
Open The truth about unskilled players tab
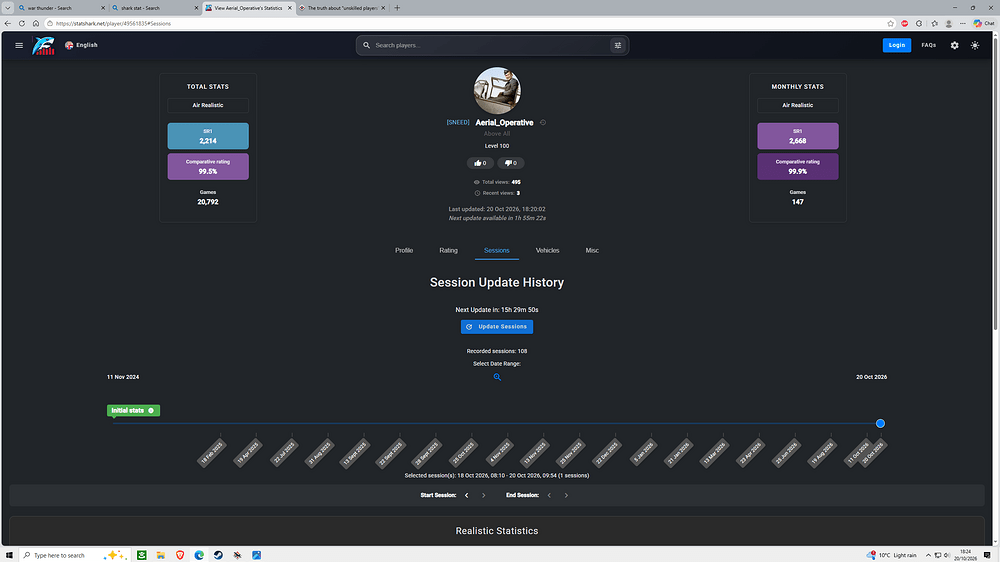tap(342, 8)
